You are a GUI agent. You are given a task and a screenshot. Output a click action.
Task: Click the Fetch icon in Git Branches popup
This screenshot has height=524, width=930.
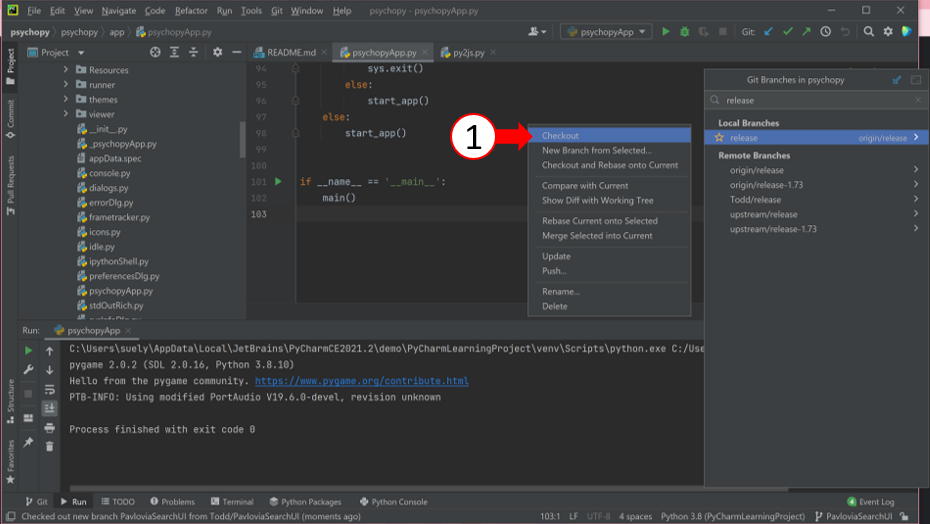(897, 80)
